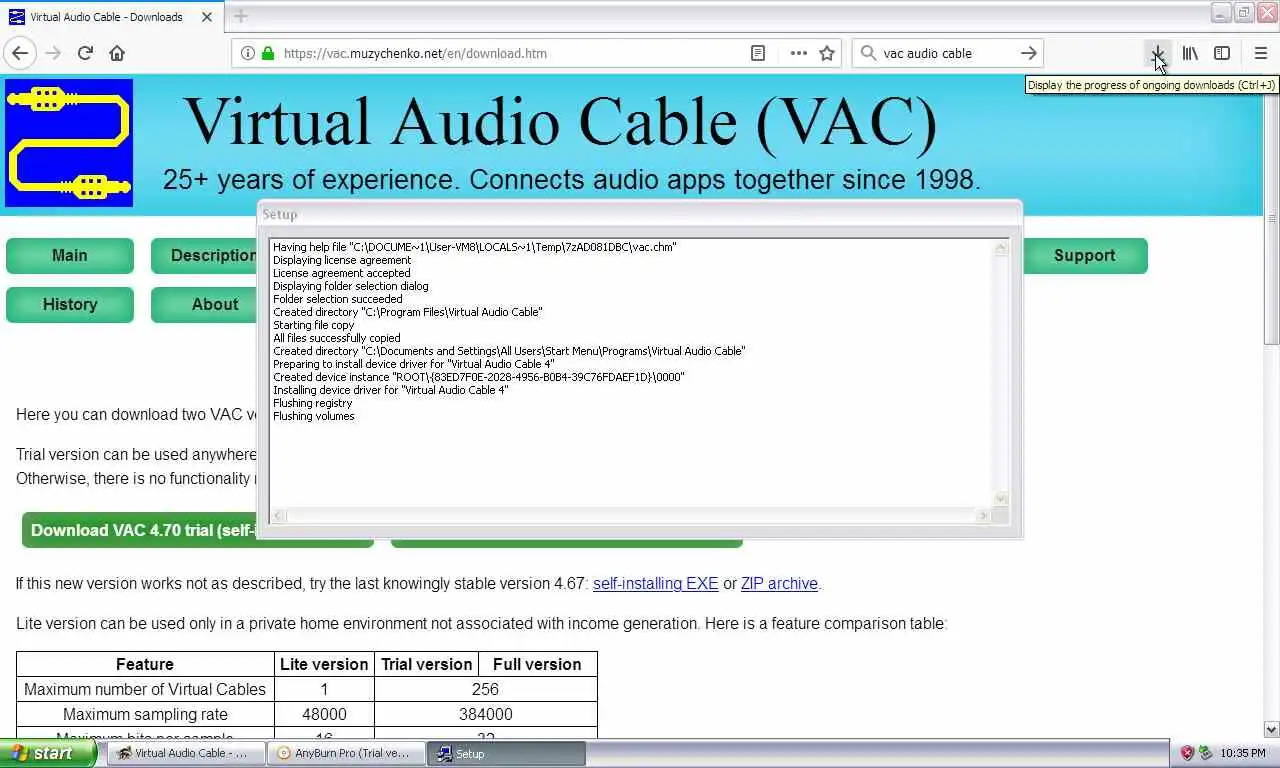
Task: Open the Firefox hamburger menu
Action: click(x=1260, y=53)
